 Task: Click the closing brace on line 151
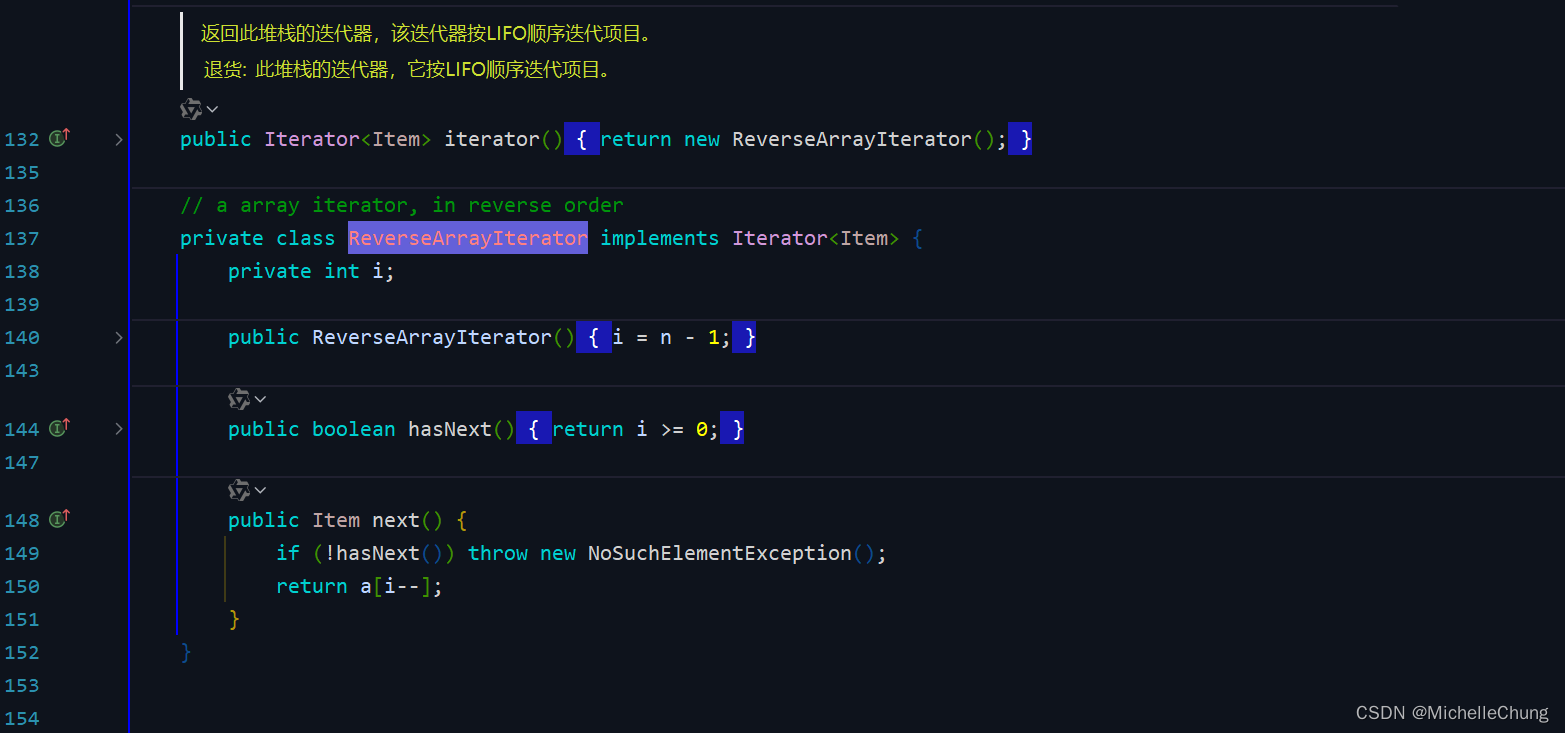pyautogui.click(x=234, y=619)
